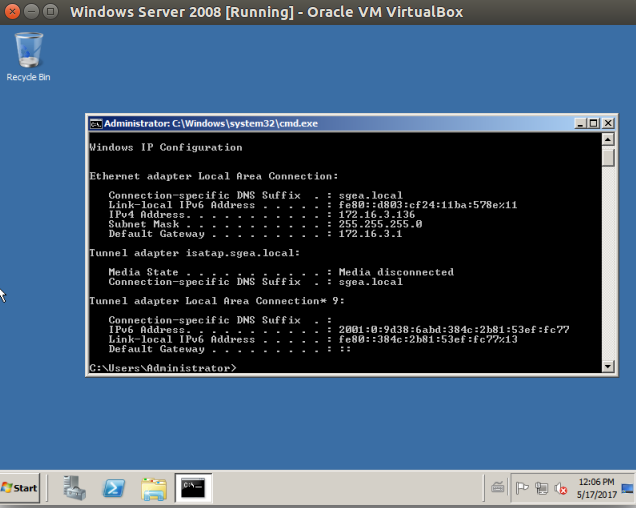Click the network status tray icon
This screenshot has height=508, width=636.
541,488
